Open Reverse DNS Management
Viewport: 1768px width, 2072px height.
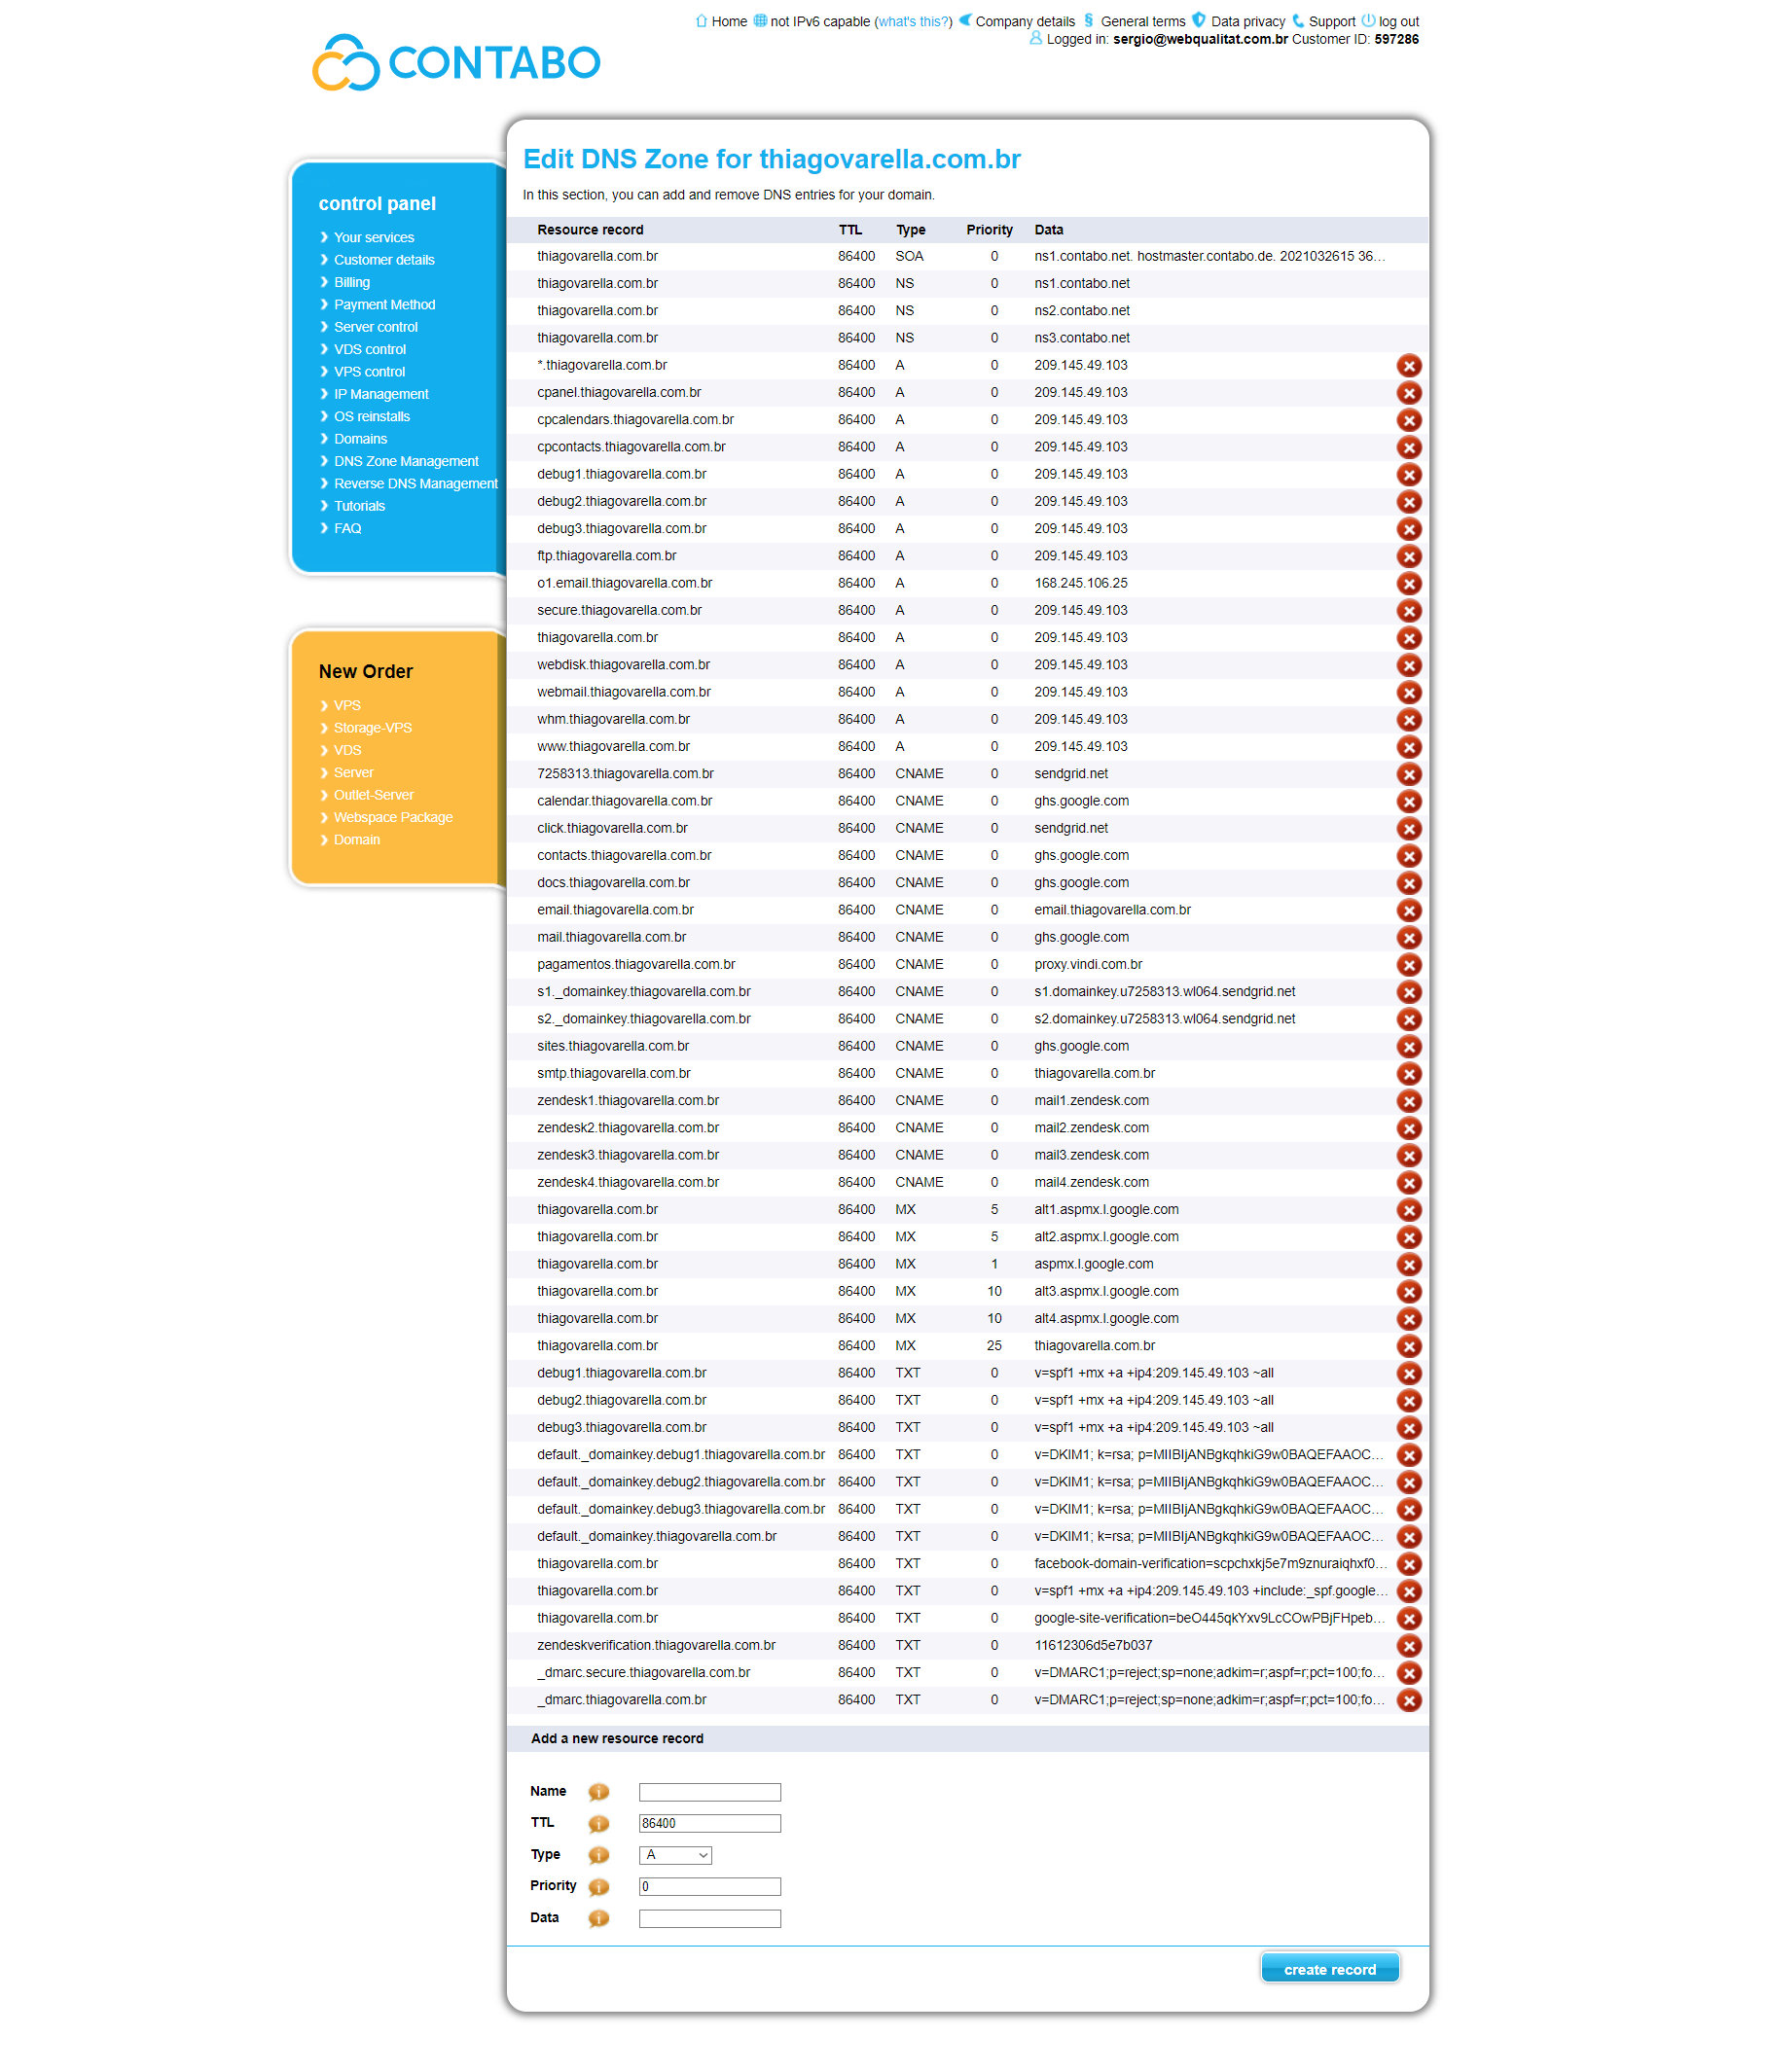[415, 484]
